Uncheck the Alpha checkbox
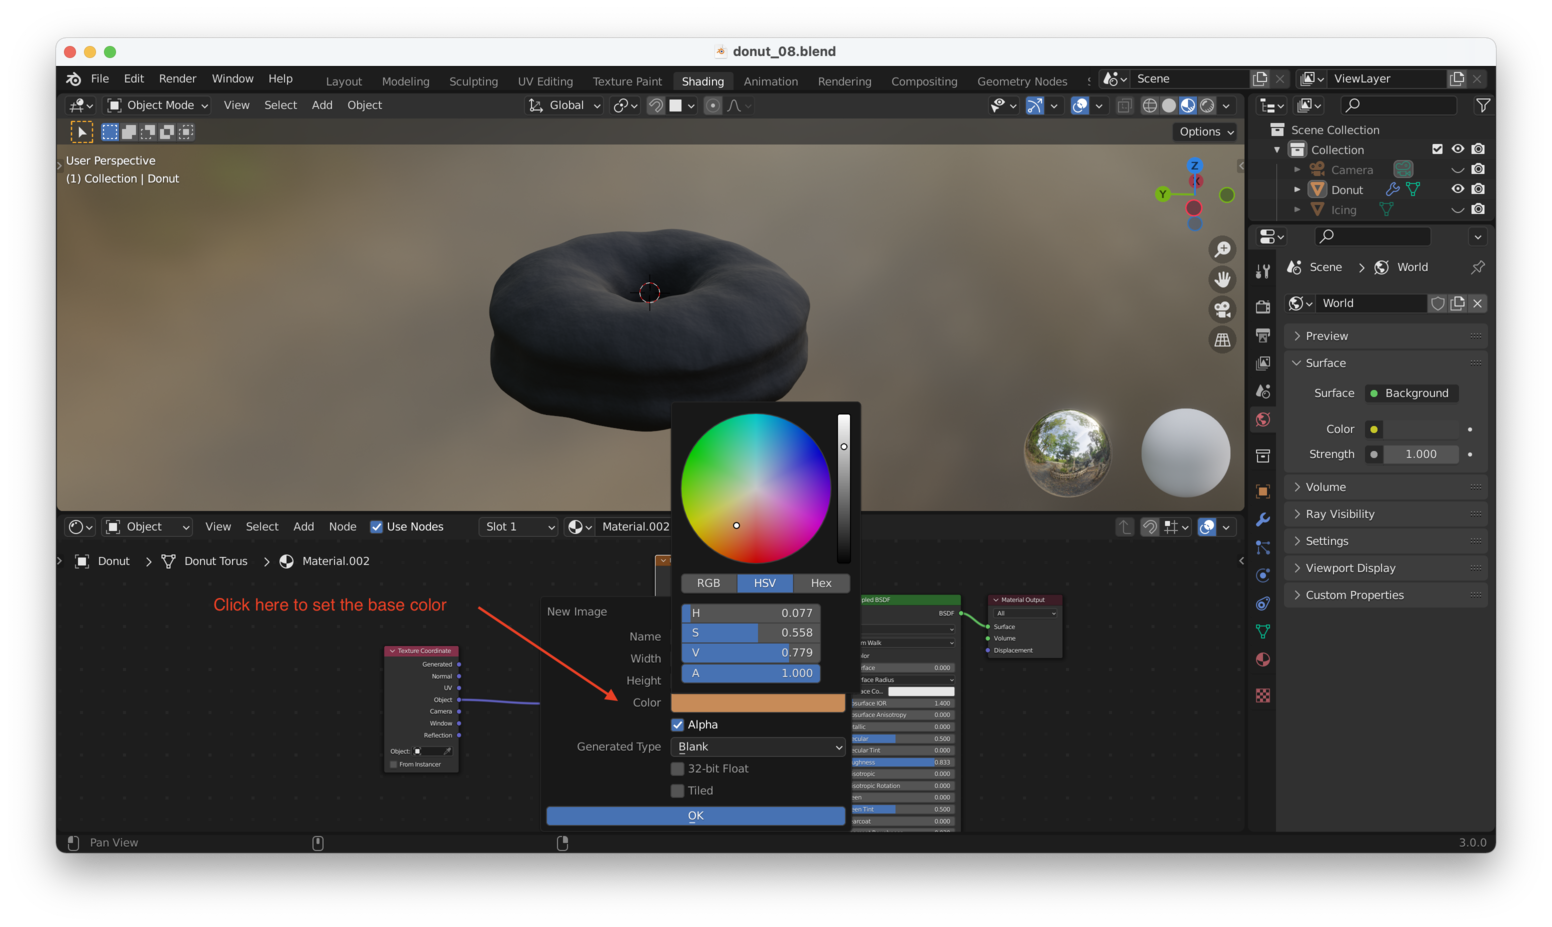This screenshot has height=927, width=1552. pos(678,724)
